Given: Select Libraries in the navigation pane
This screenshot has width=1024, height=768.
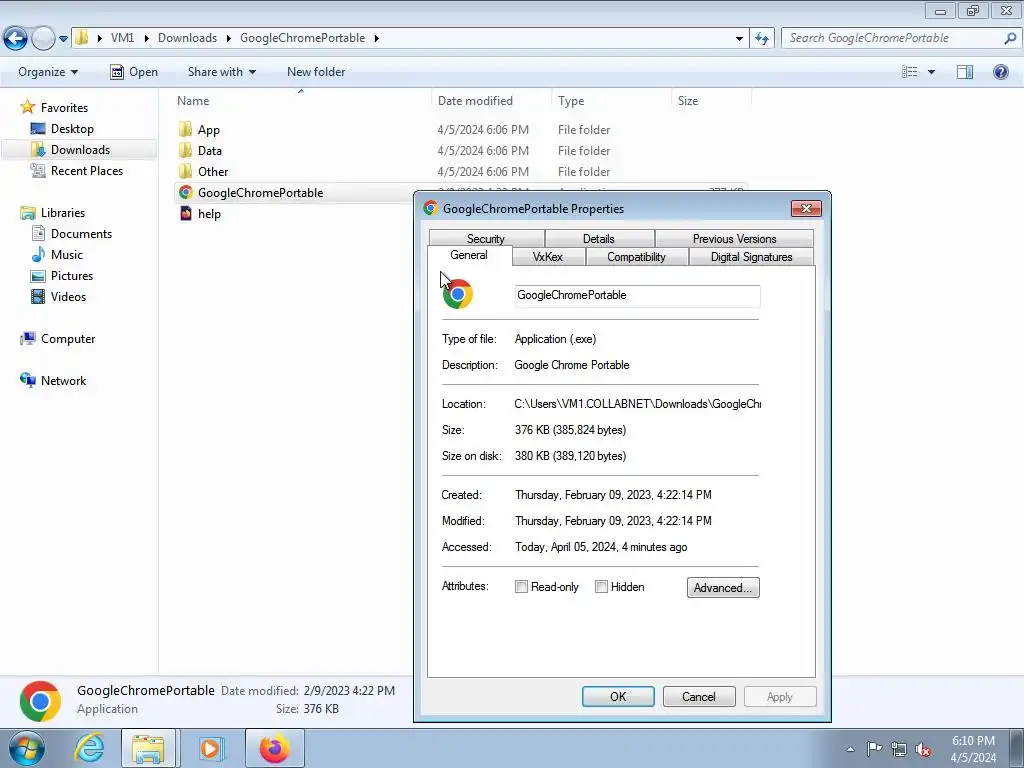Looking at the screenshot, I should [63, 213].
